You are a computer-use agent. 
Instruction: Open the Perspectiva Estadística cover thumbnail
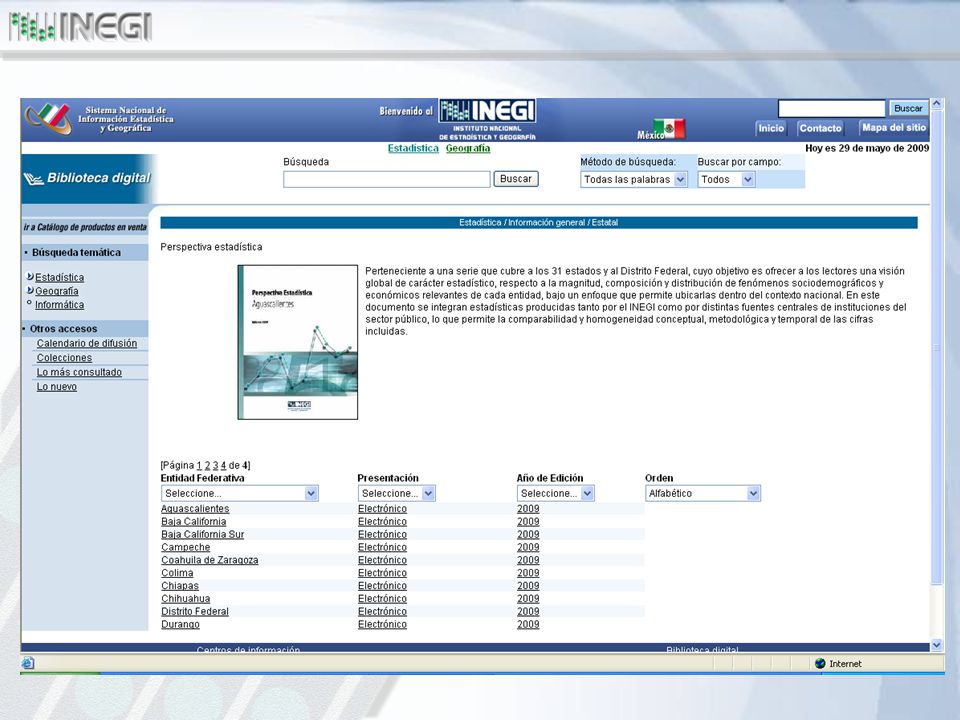coord(298,342)
